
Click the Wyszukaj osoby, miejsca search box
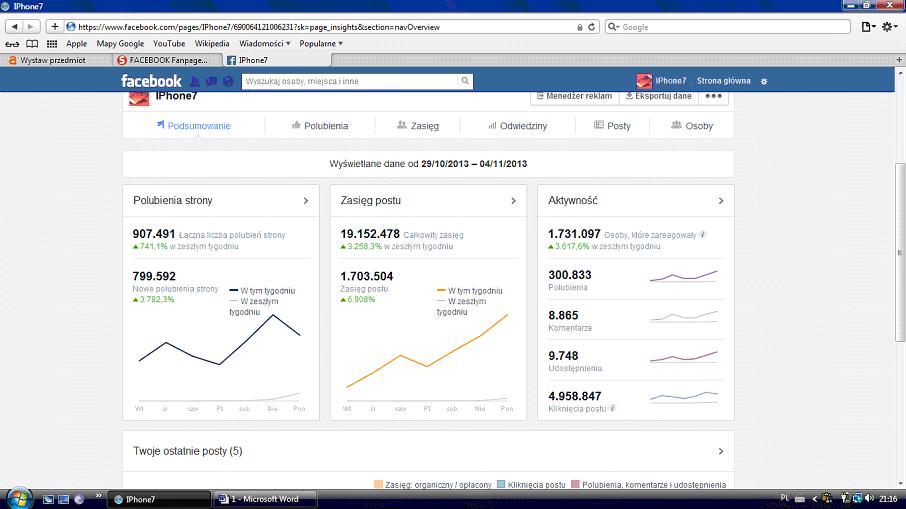[350, 81]
